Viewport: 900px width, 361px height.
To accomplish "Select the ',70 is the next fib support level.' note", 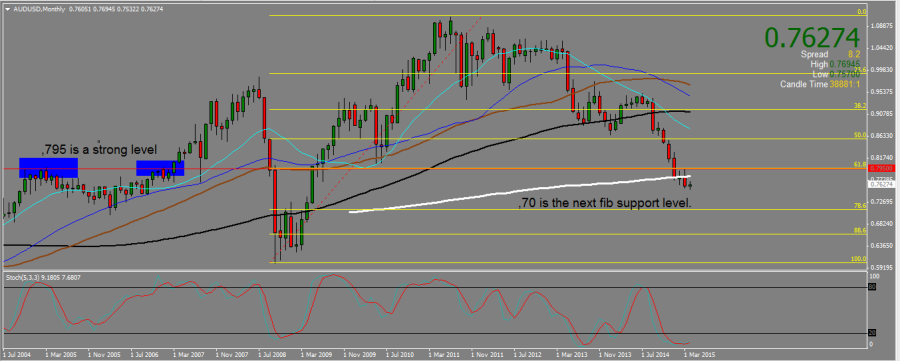I will [x=605, y=203].
